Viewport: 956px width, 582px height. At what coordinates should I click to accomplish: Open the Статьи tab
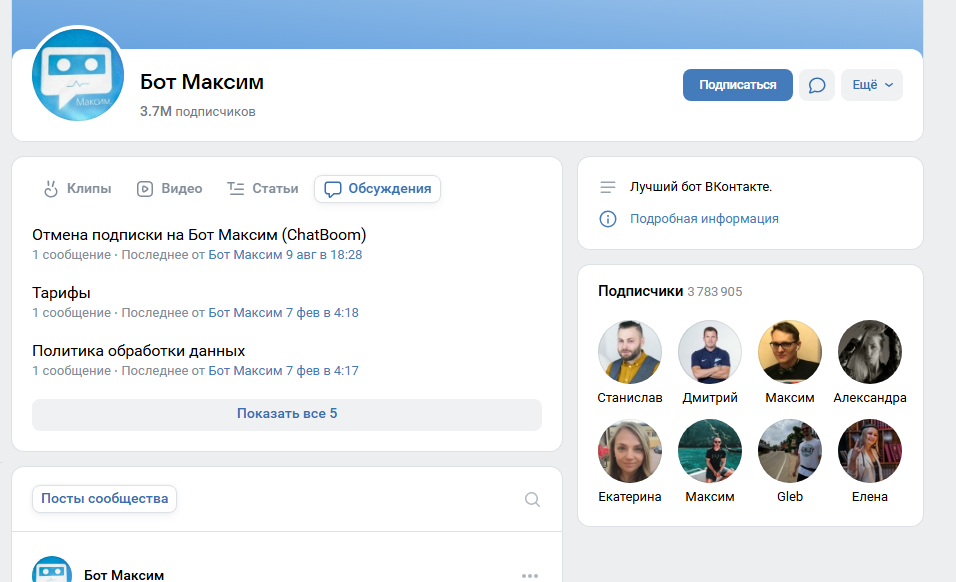263,188
